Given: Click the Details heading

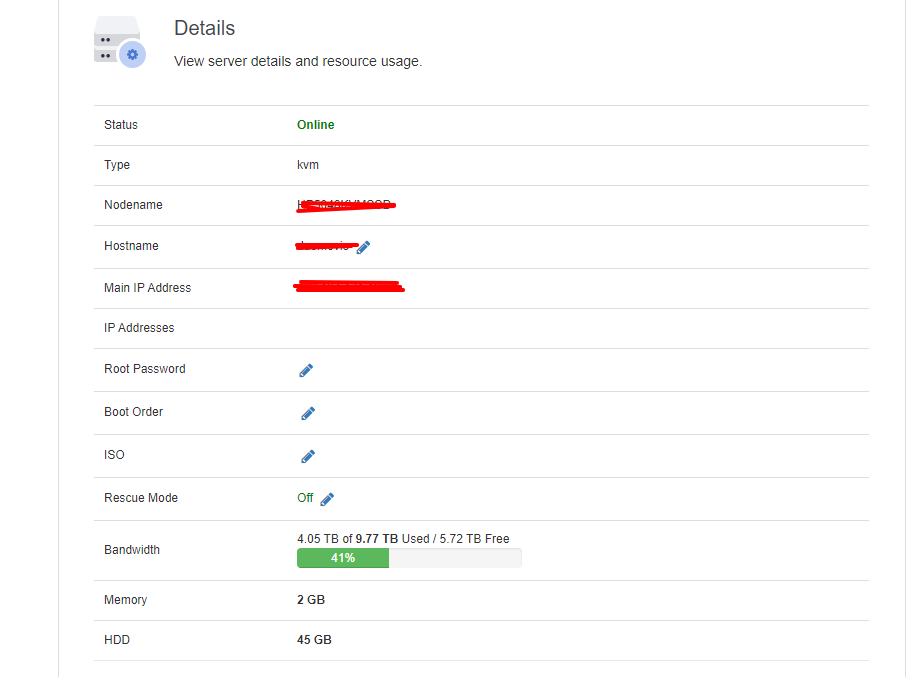Looking at the screenshot, I should point(204,28).
